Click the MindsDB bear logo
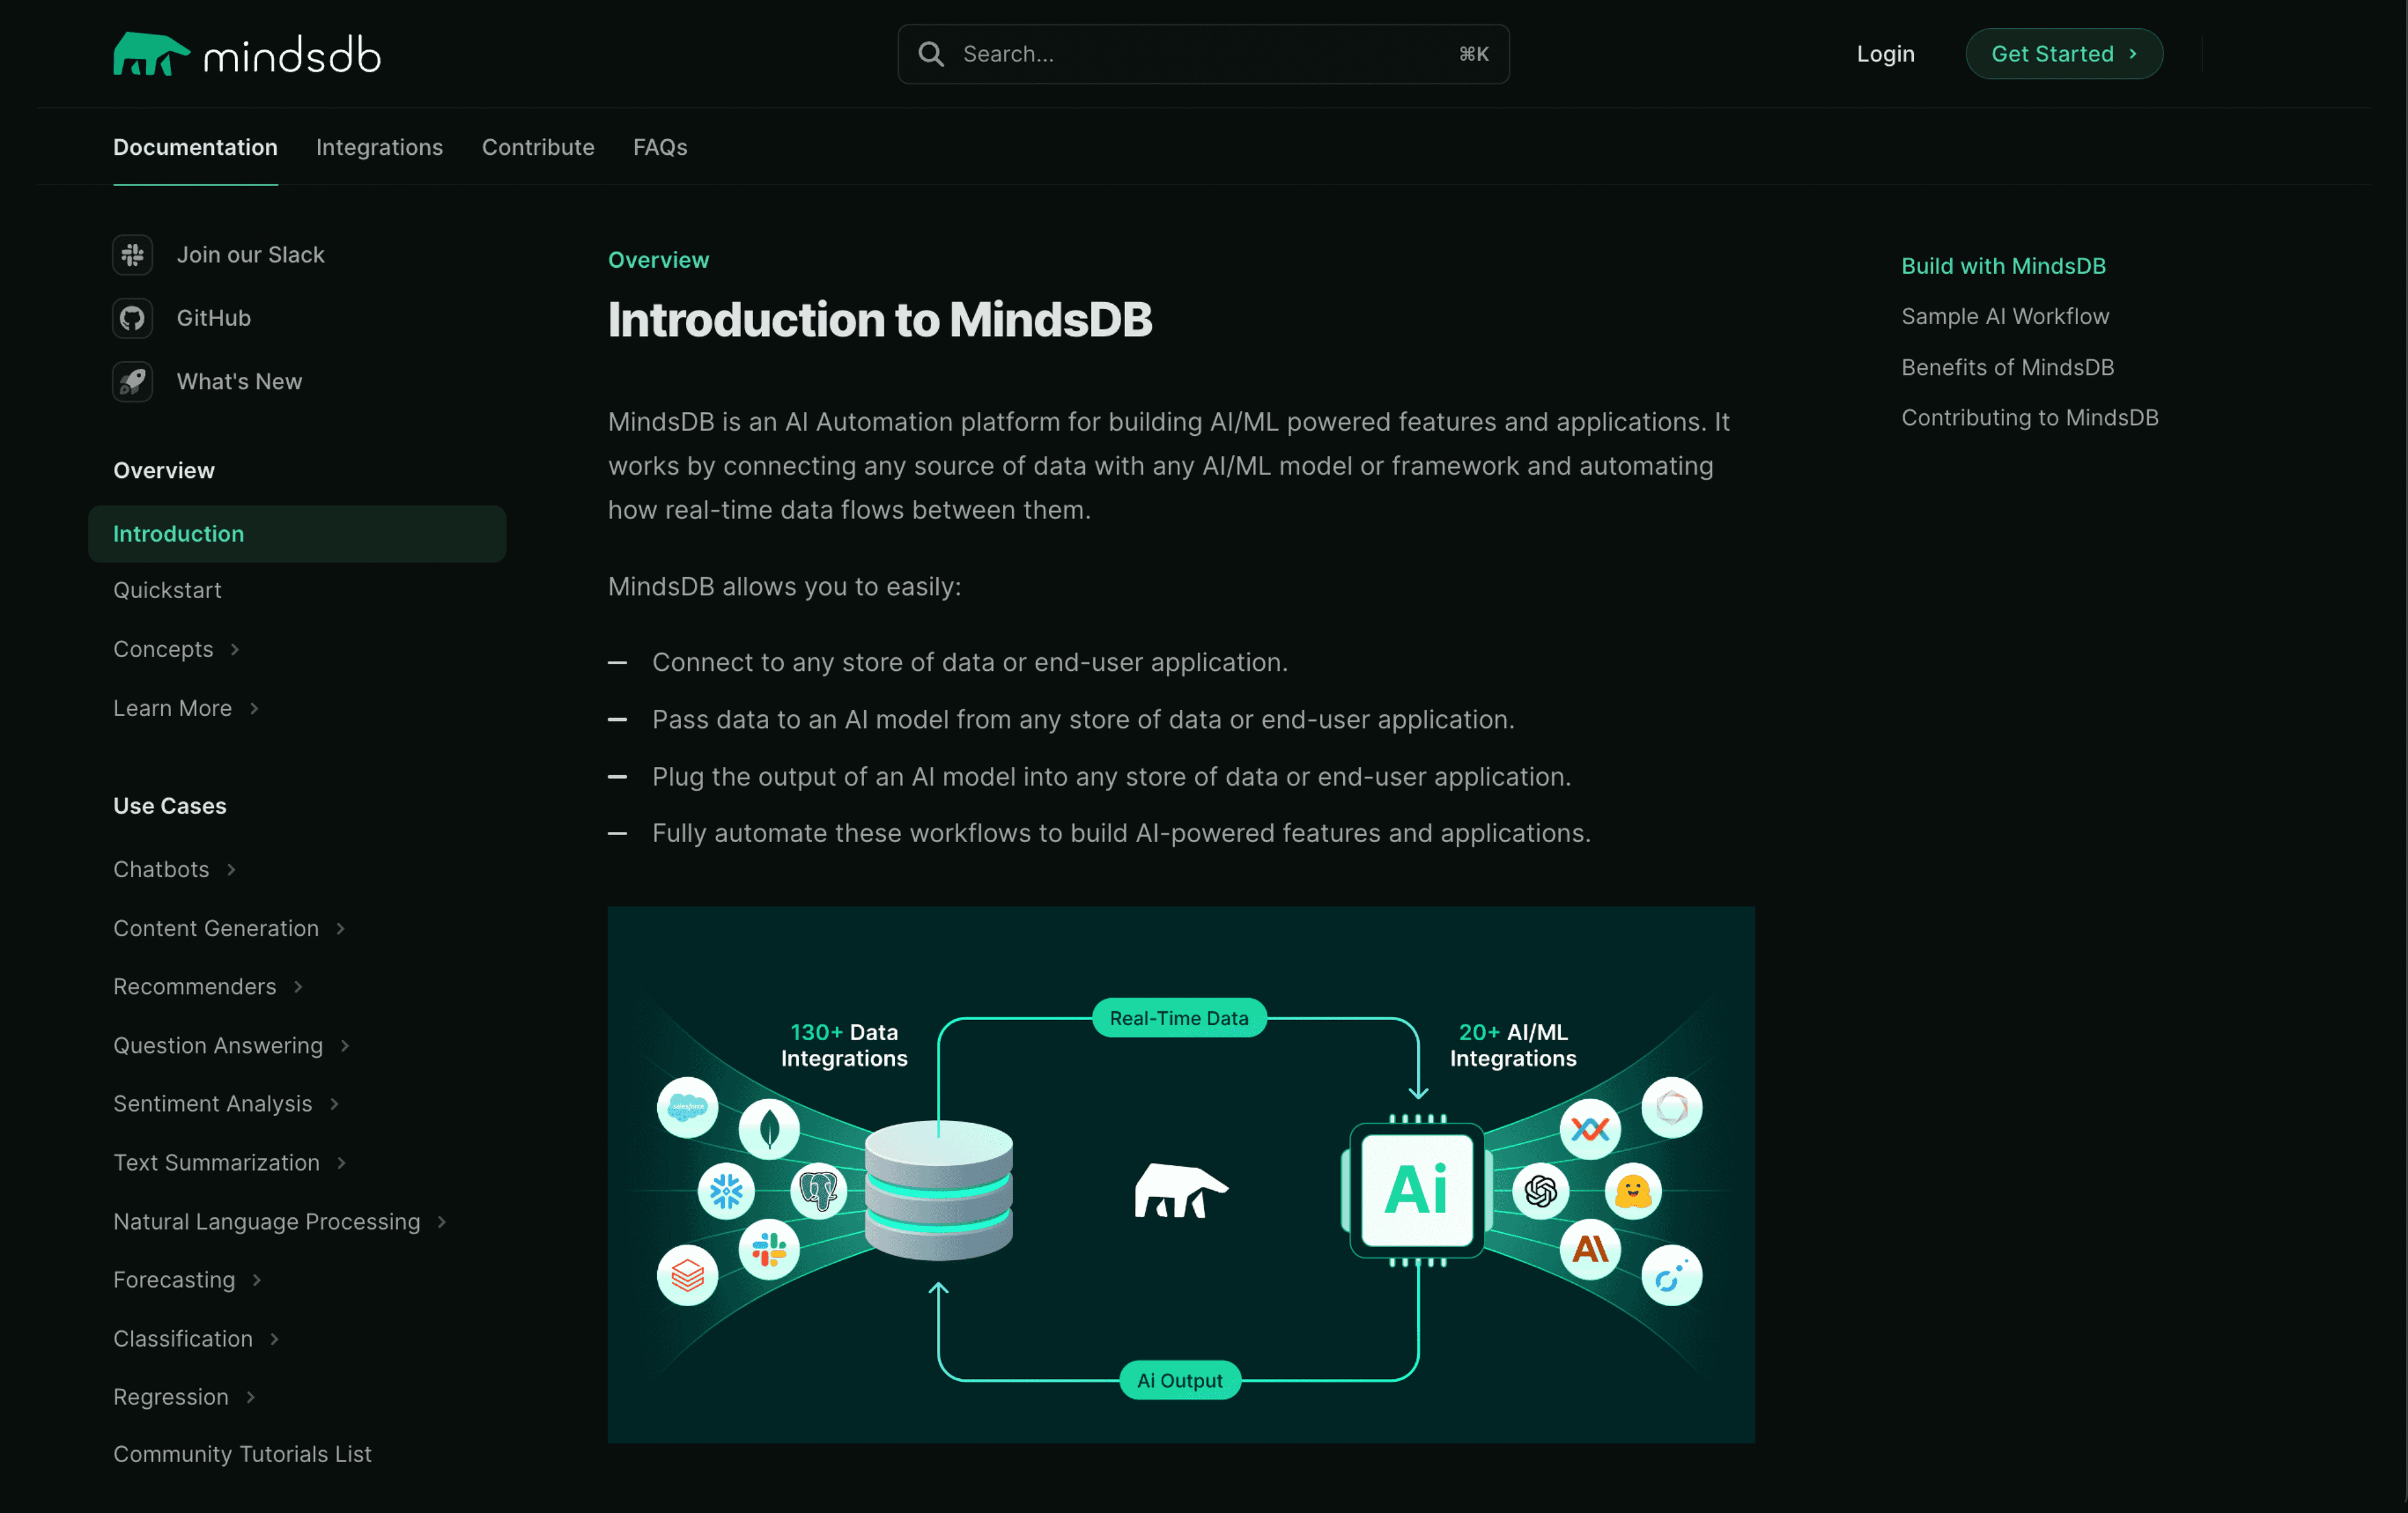 (151, 54)
